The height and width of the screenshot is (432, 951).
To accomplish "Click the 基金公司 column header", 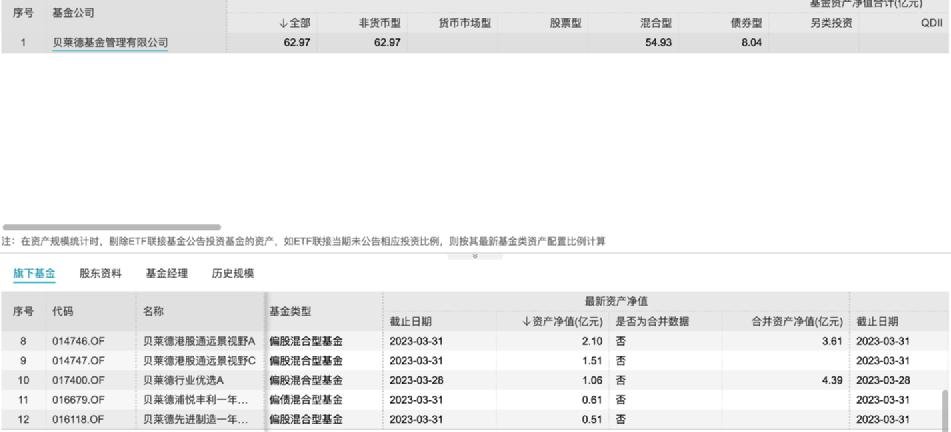I will (73, 13).
